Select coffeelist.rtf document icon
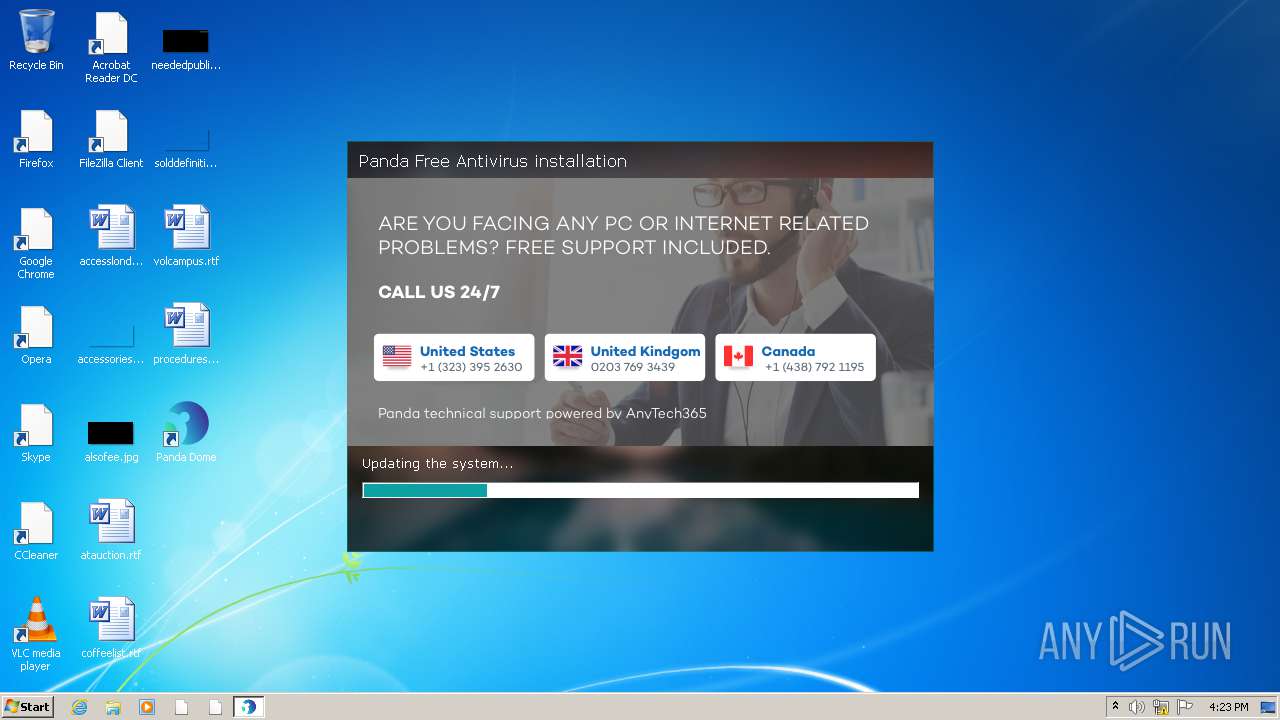Viewport: 1280px width, 720px height. tap(111, 628)
